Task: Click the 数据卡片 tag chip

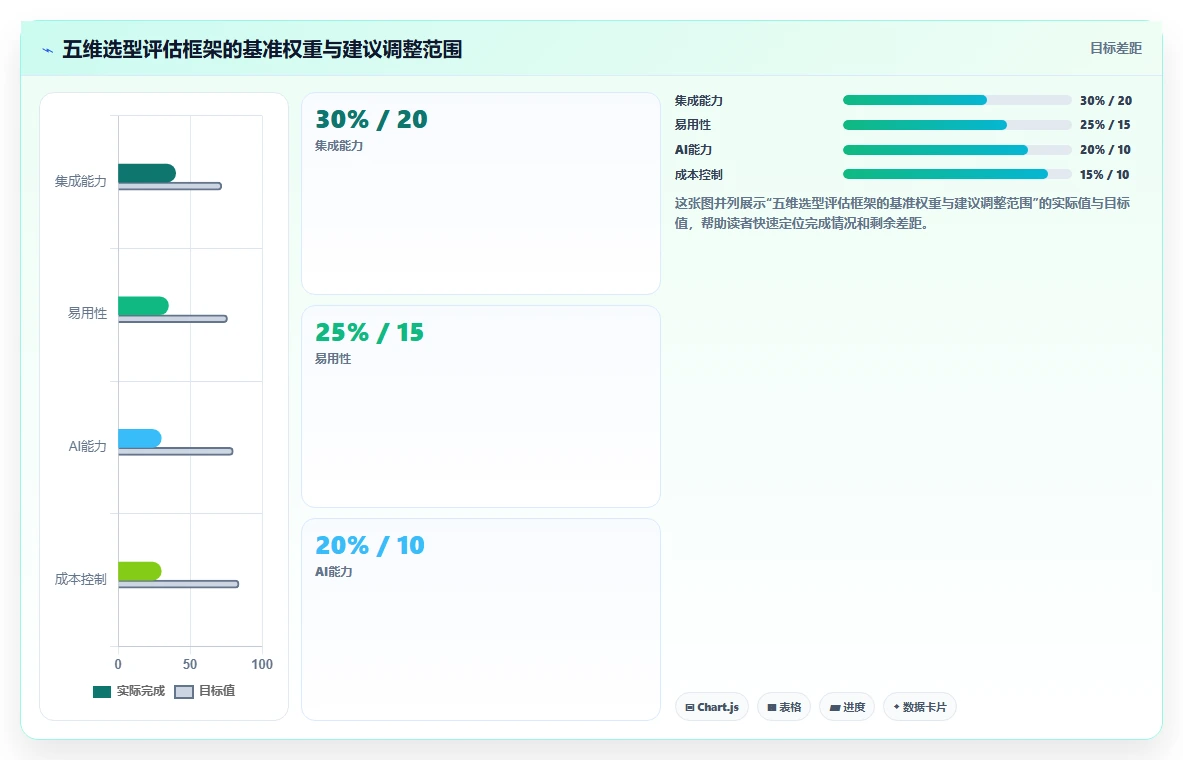Action: pyautogui.click(x=920, y=707)
